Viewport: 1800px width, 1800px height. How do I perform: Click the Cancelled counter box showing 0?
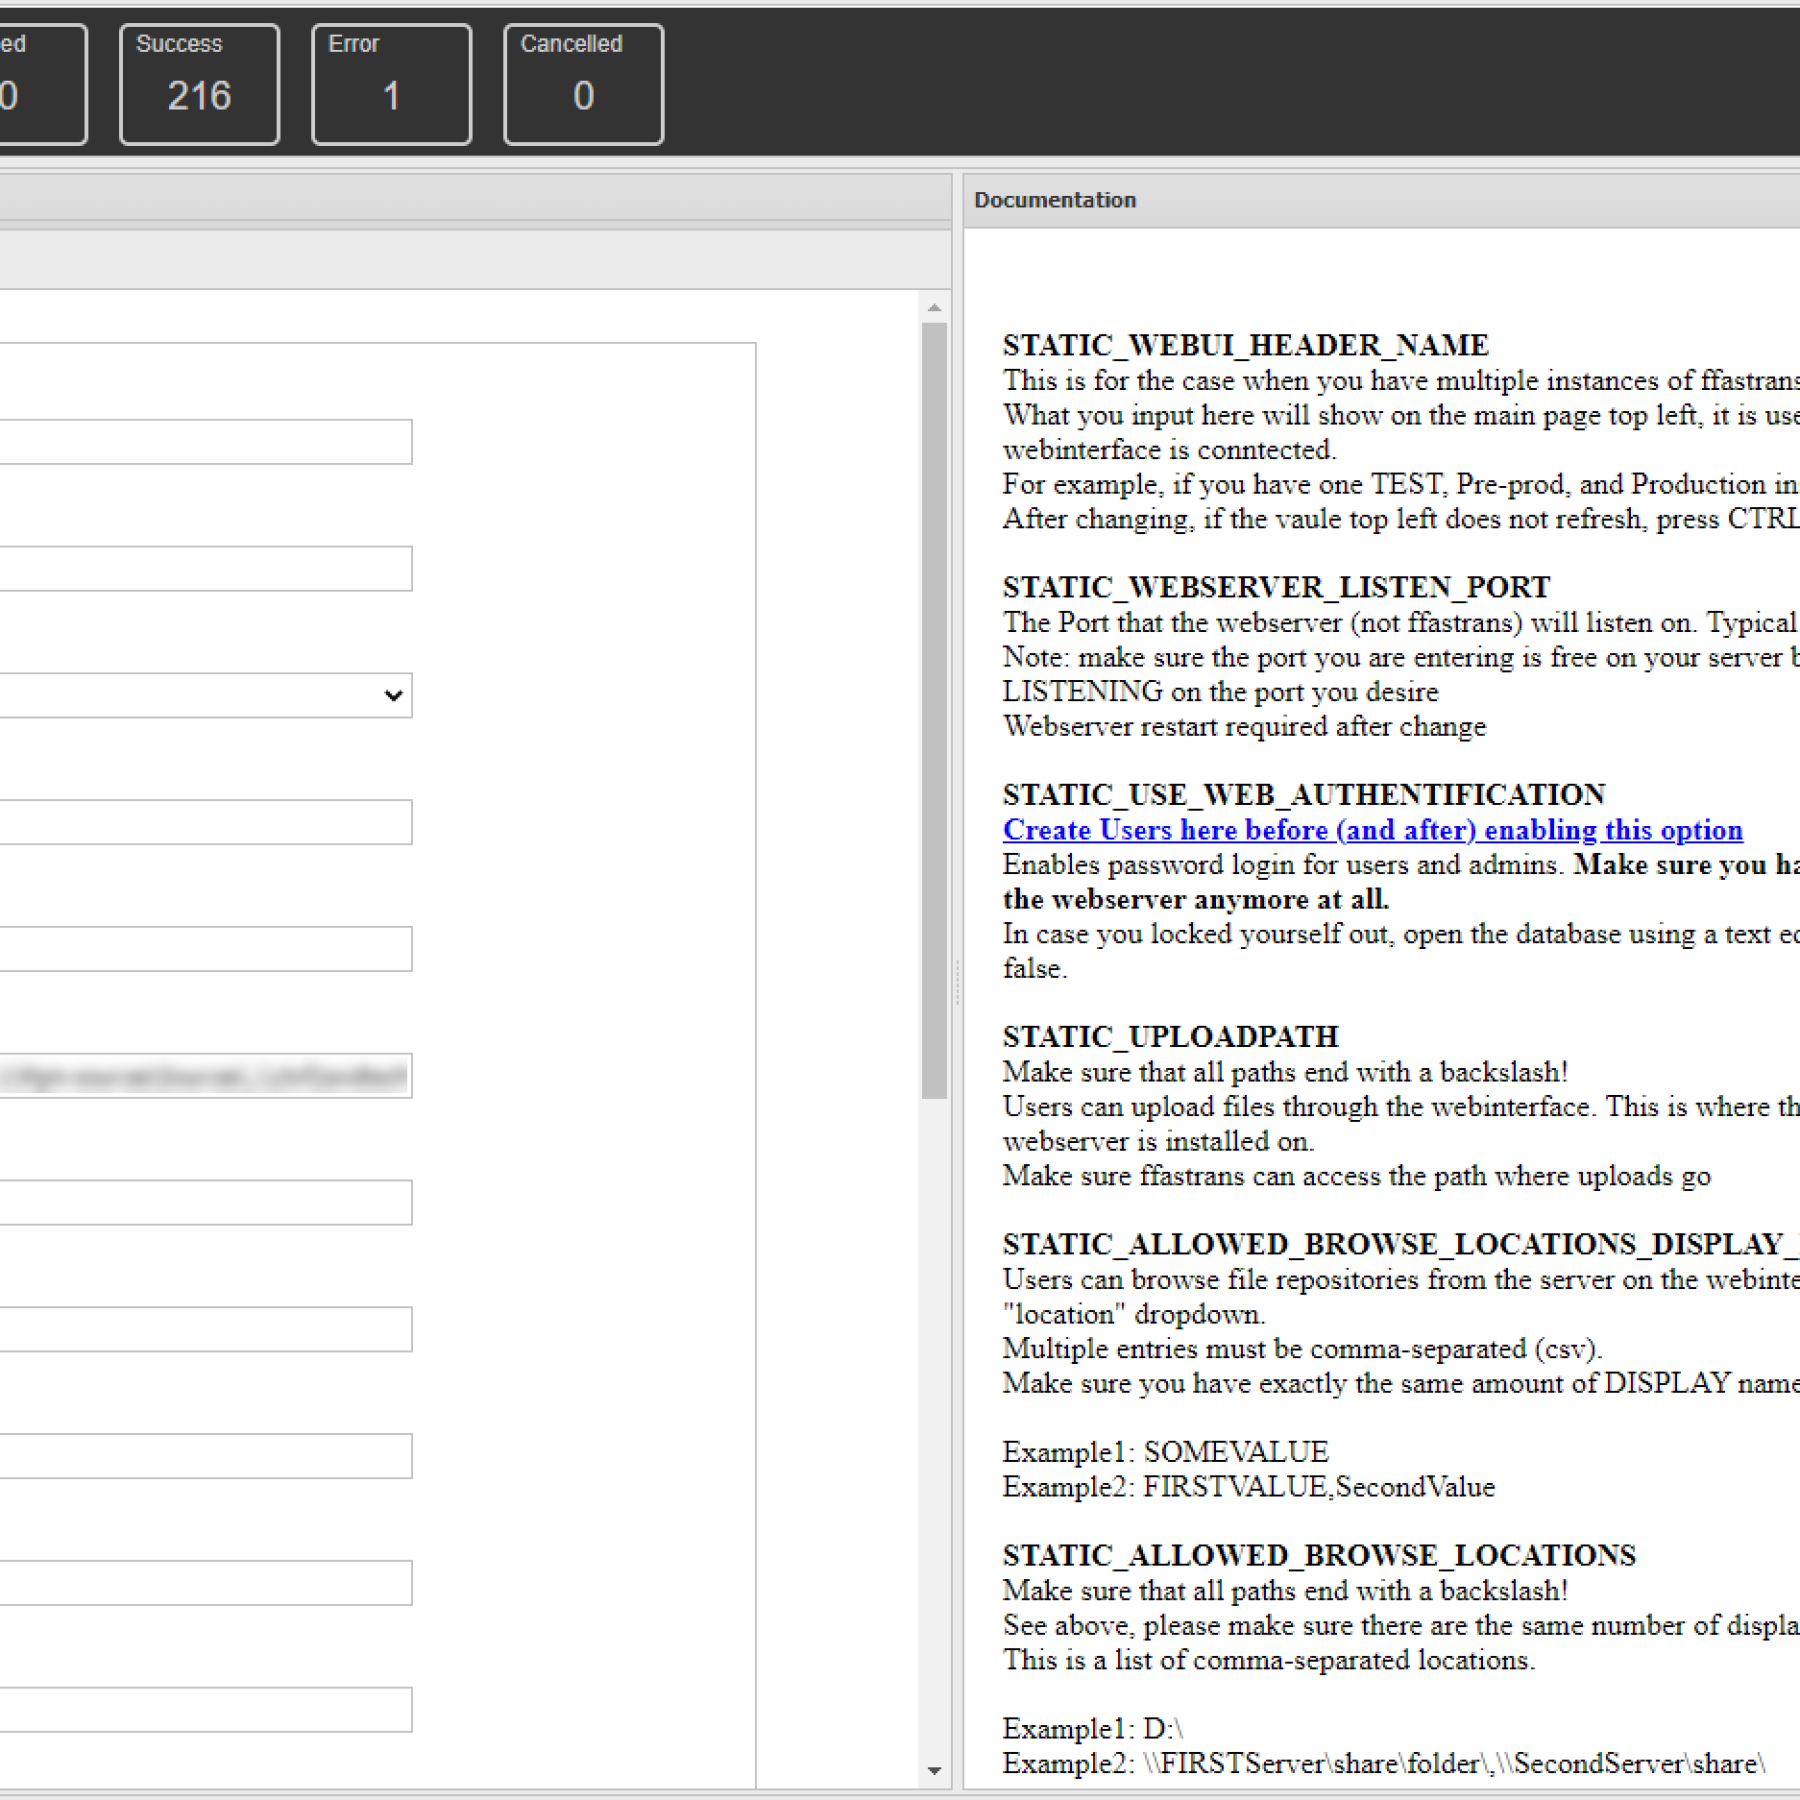(583, 85)
